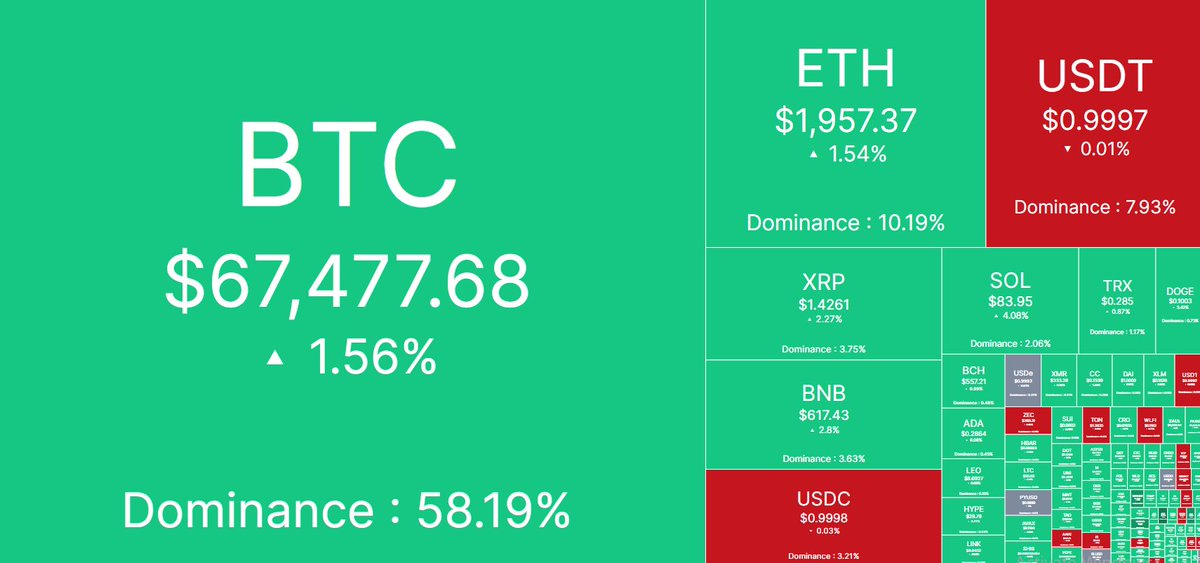Open the red ZEC tile
Image resolution: width=1200 pixels, height=563 pixels.
(1027, 421)
